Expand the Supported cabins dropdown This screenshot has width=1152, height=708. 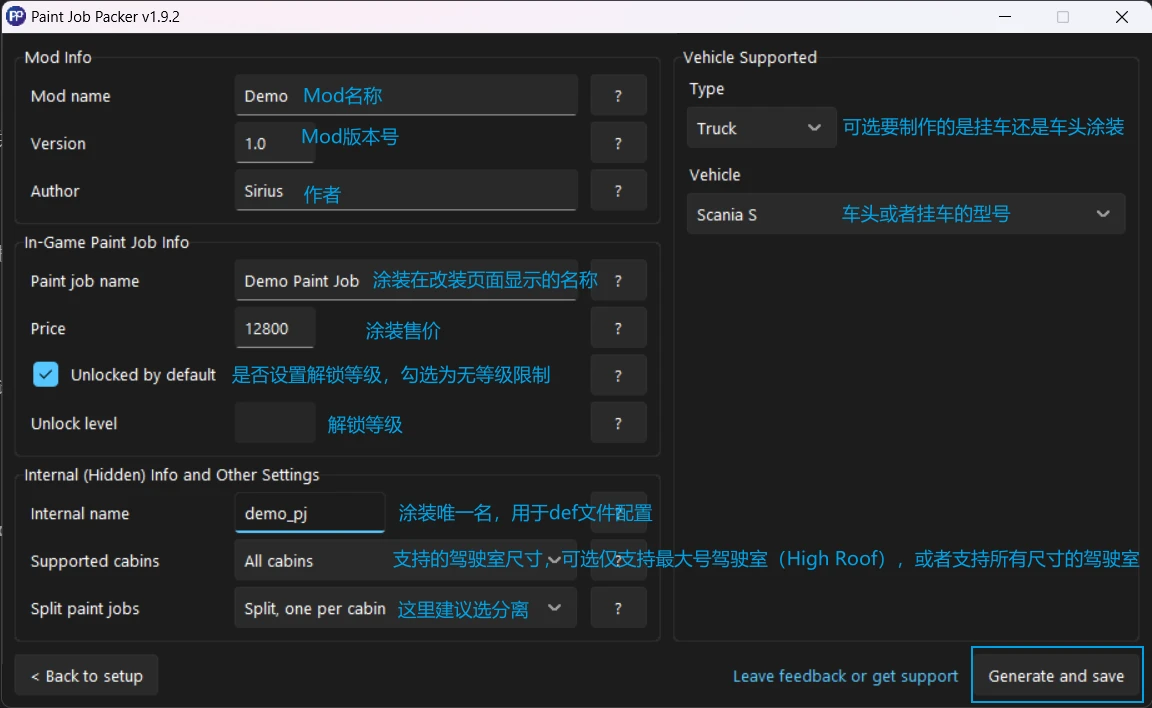(406, 560)
